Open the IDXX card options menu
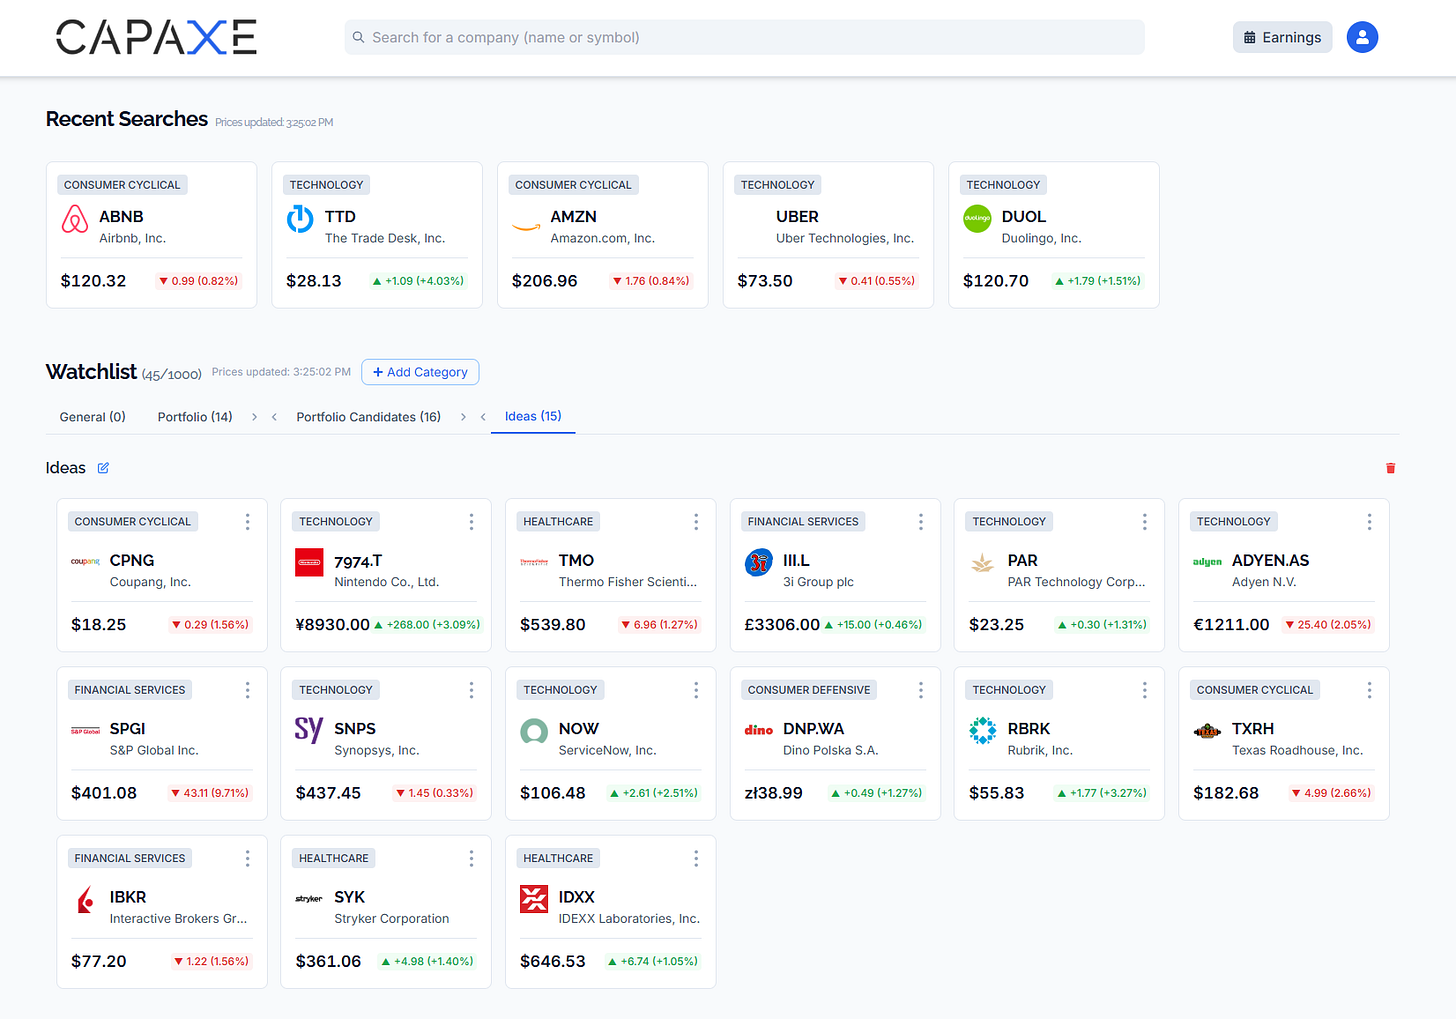 [x=696, y=859]
